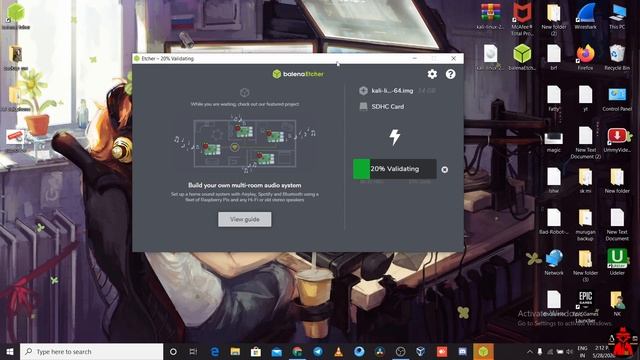This screenshot has width=640, height=360.
Task: Open Discord from the taskbar
Action: tap(462, 351)
